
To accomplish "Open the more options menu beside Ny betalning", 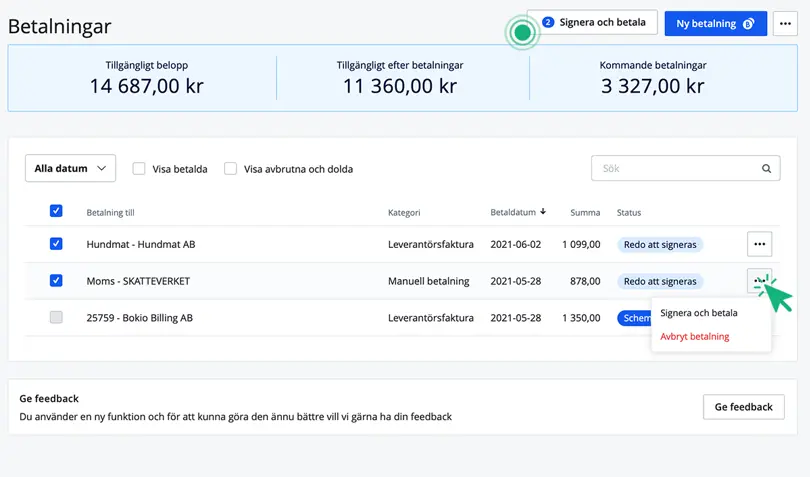I will [785, 24].
